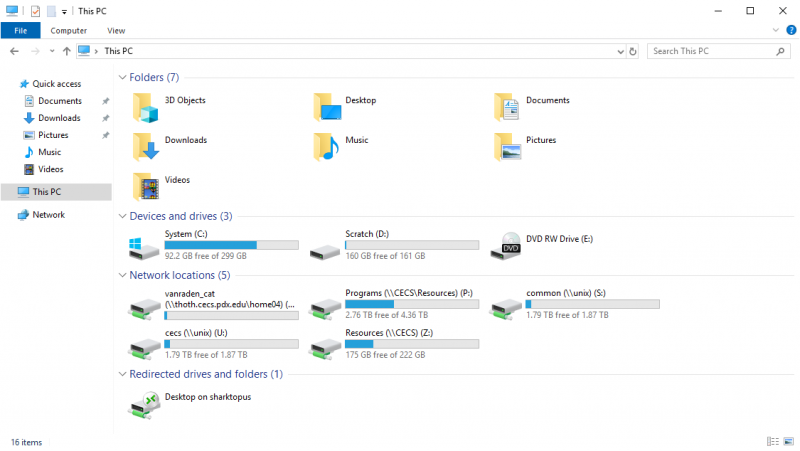
Task: Select the cecs (U:) network drive icon
Action: (x=145, y=349)
